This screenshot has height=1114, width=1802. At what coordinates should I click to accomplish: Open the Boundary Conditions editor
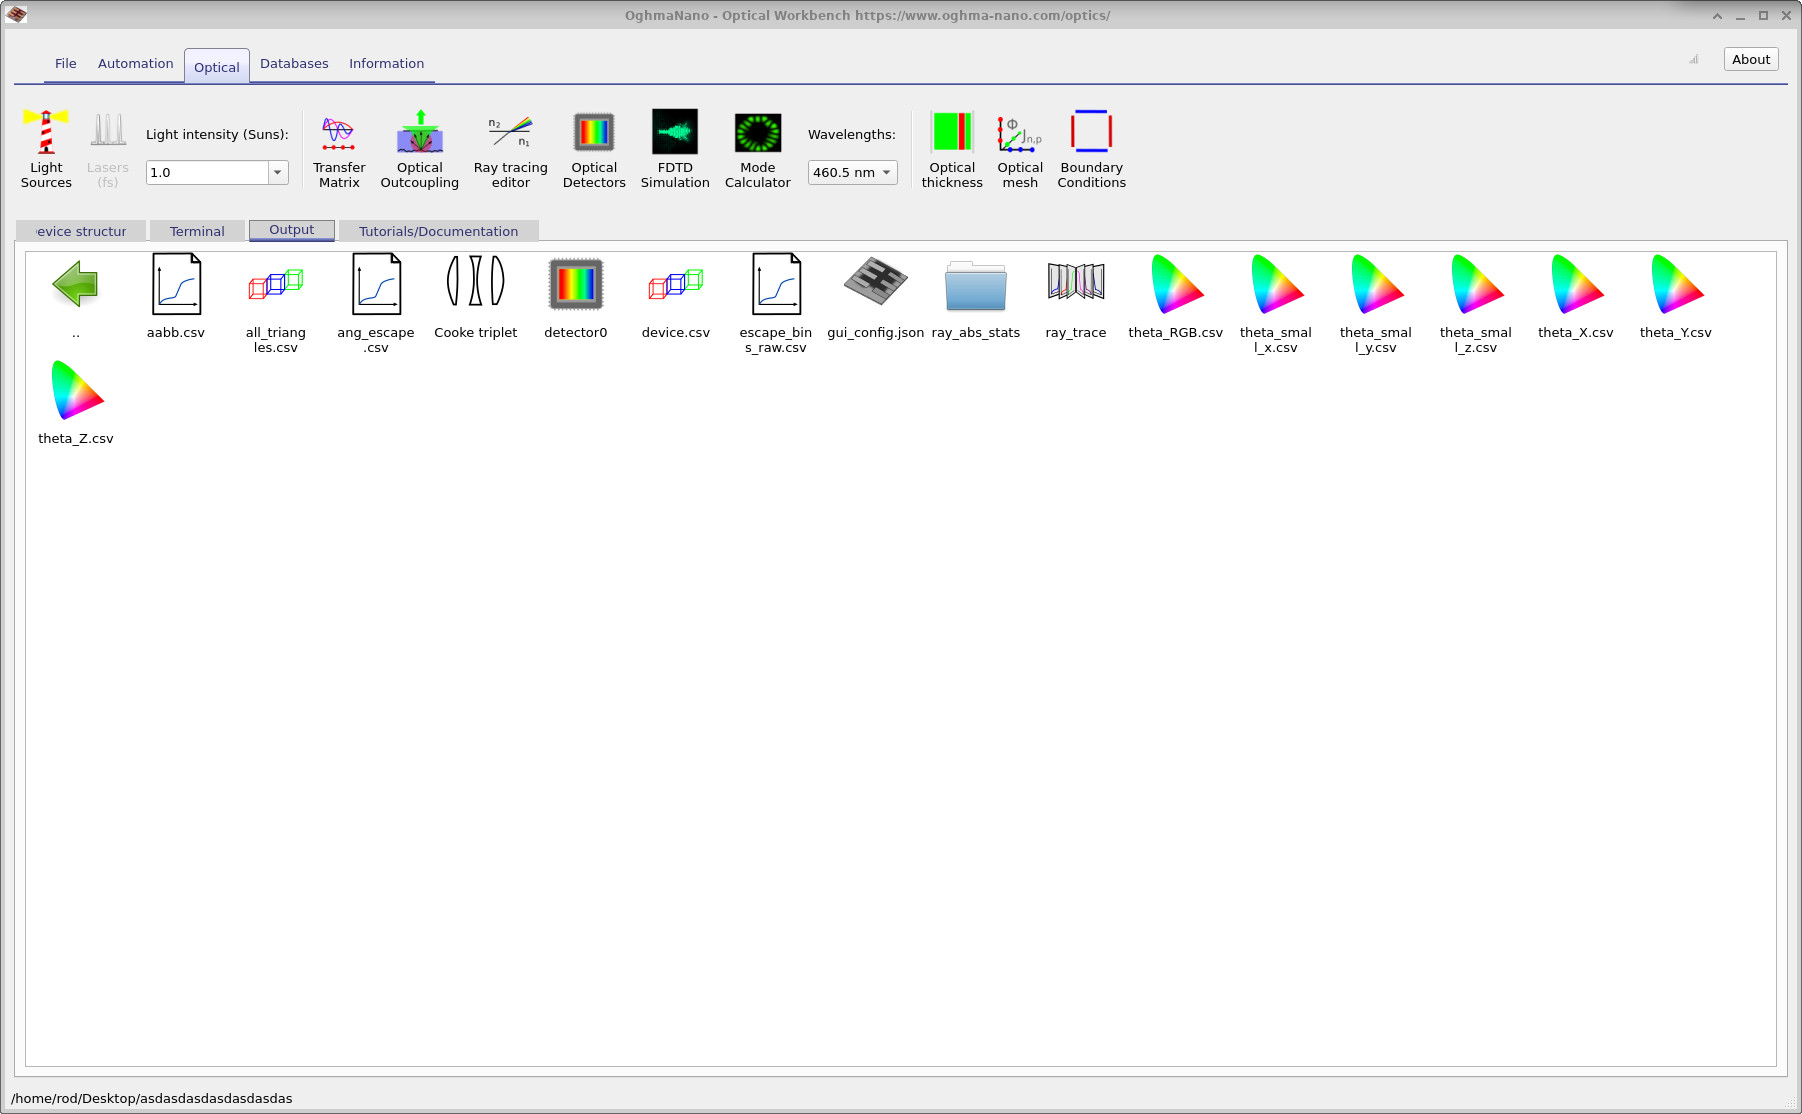pyautogui.click(x=1090, y=150)
